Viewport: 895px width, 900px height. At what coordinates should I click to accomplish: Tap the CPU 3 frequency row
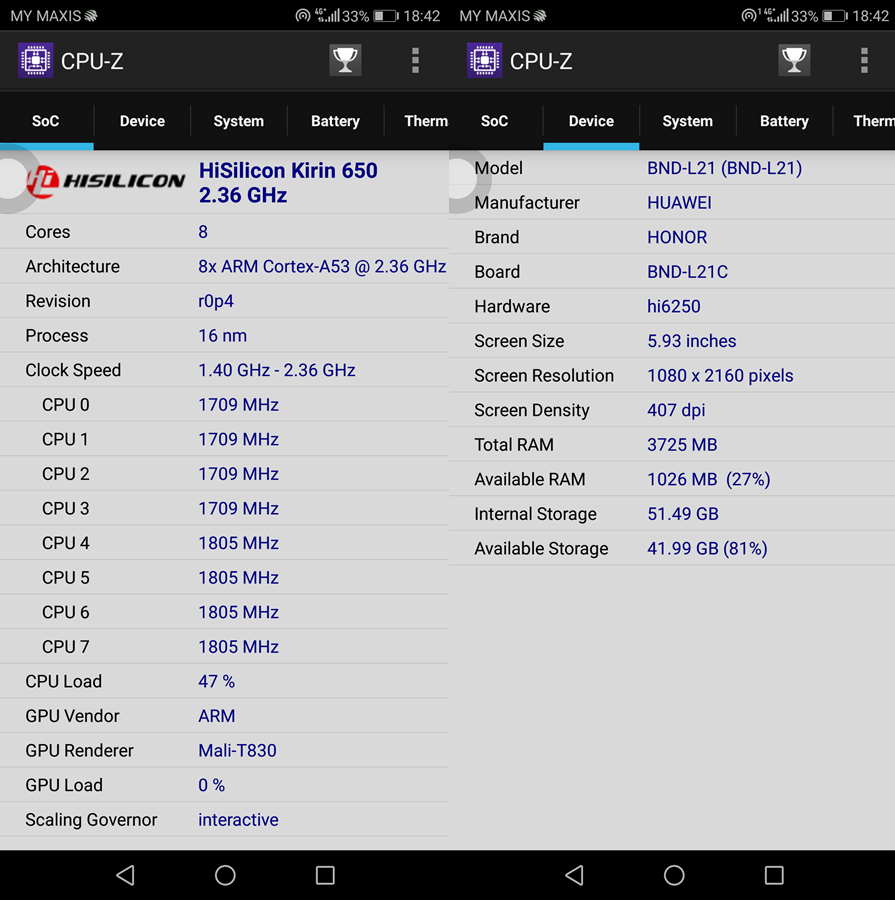point(224,508)
